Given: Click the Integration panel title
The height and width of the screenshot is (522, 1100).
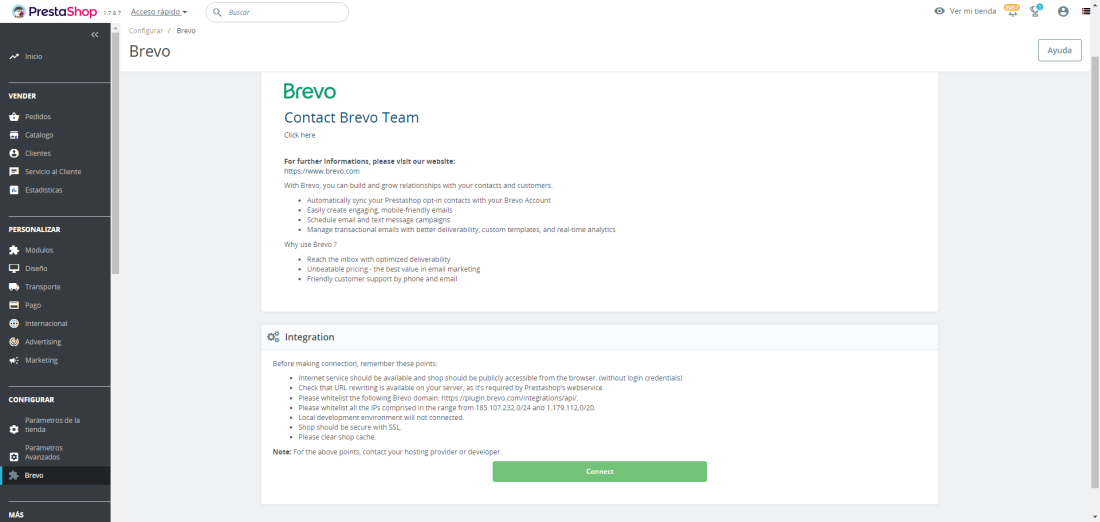Looking at the screenshot, I should pyautogui.click(x=309, y=337).
